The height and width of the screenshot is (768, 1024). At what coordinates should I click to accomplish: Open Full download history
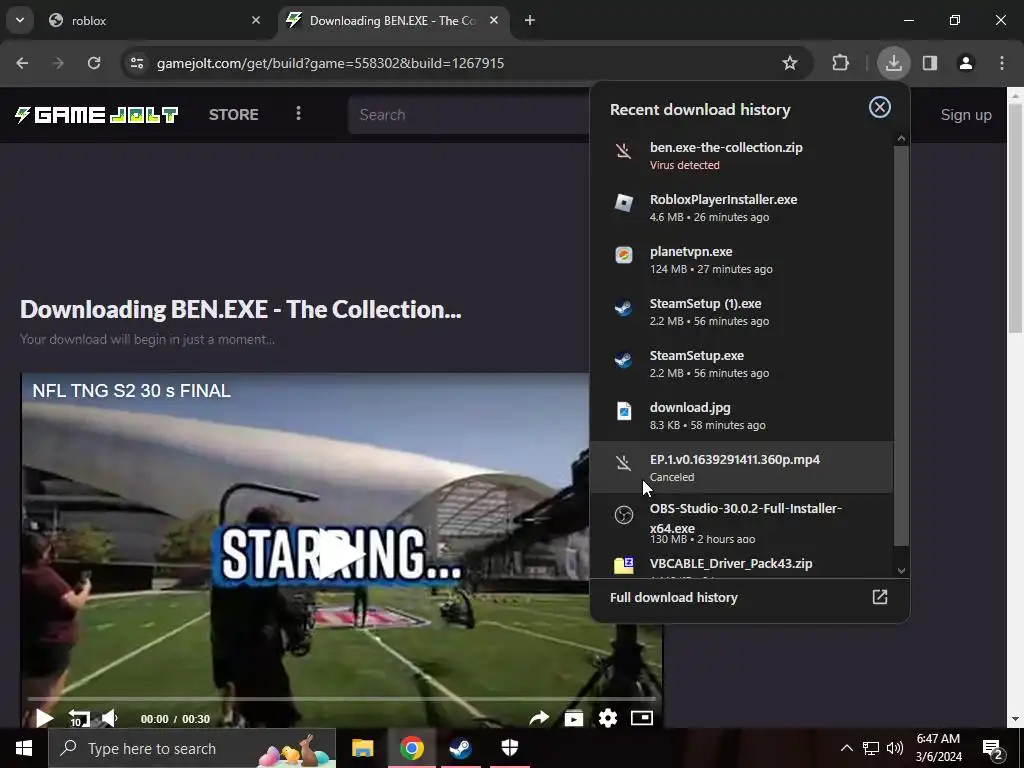coord(749,598)
